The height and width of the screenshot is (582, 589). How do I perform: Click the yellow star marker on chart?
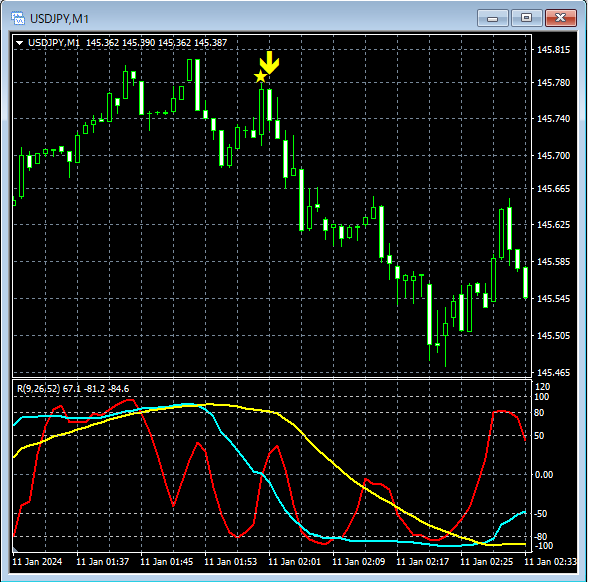(260, 77)
